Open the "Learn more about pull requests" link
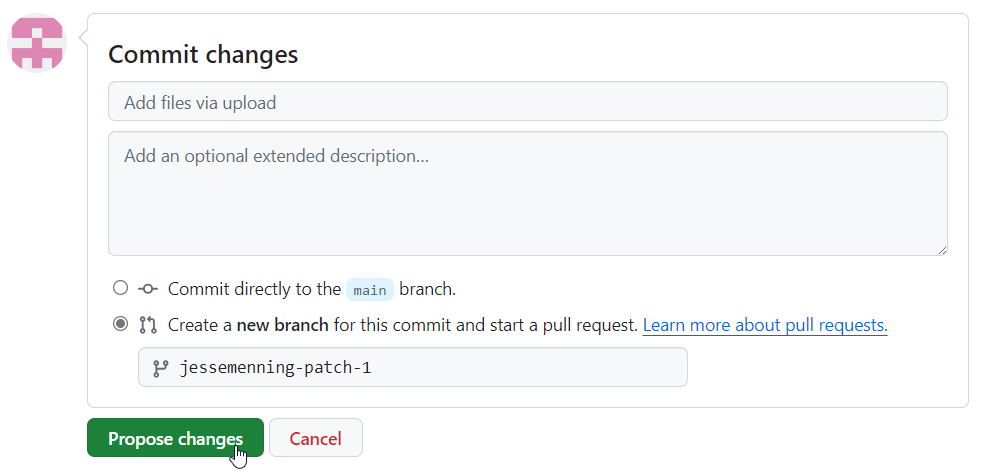 click(765, 325)
